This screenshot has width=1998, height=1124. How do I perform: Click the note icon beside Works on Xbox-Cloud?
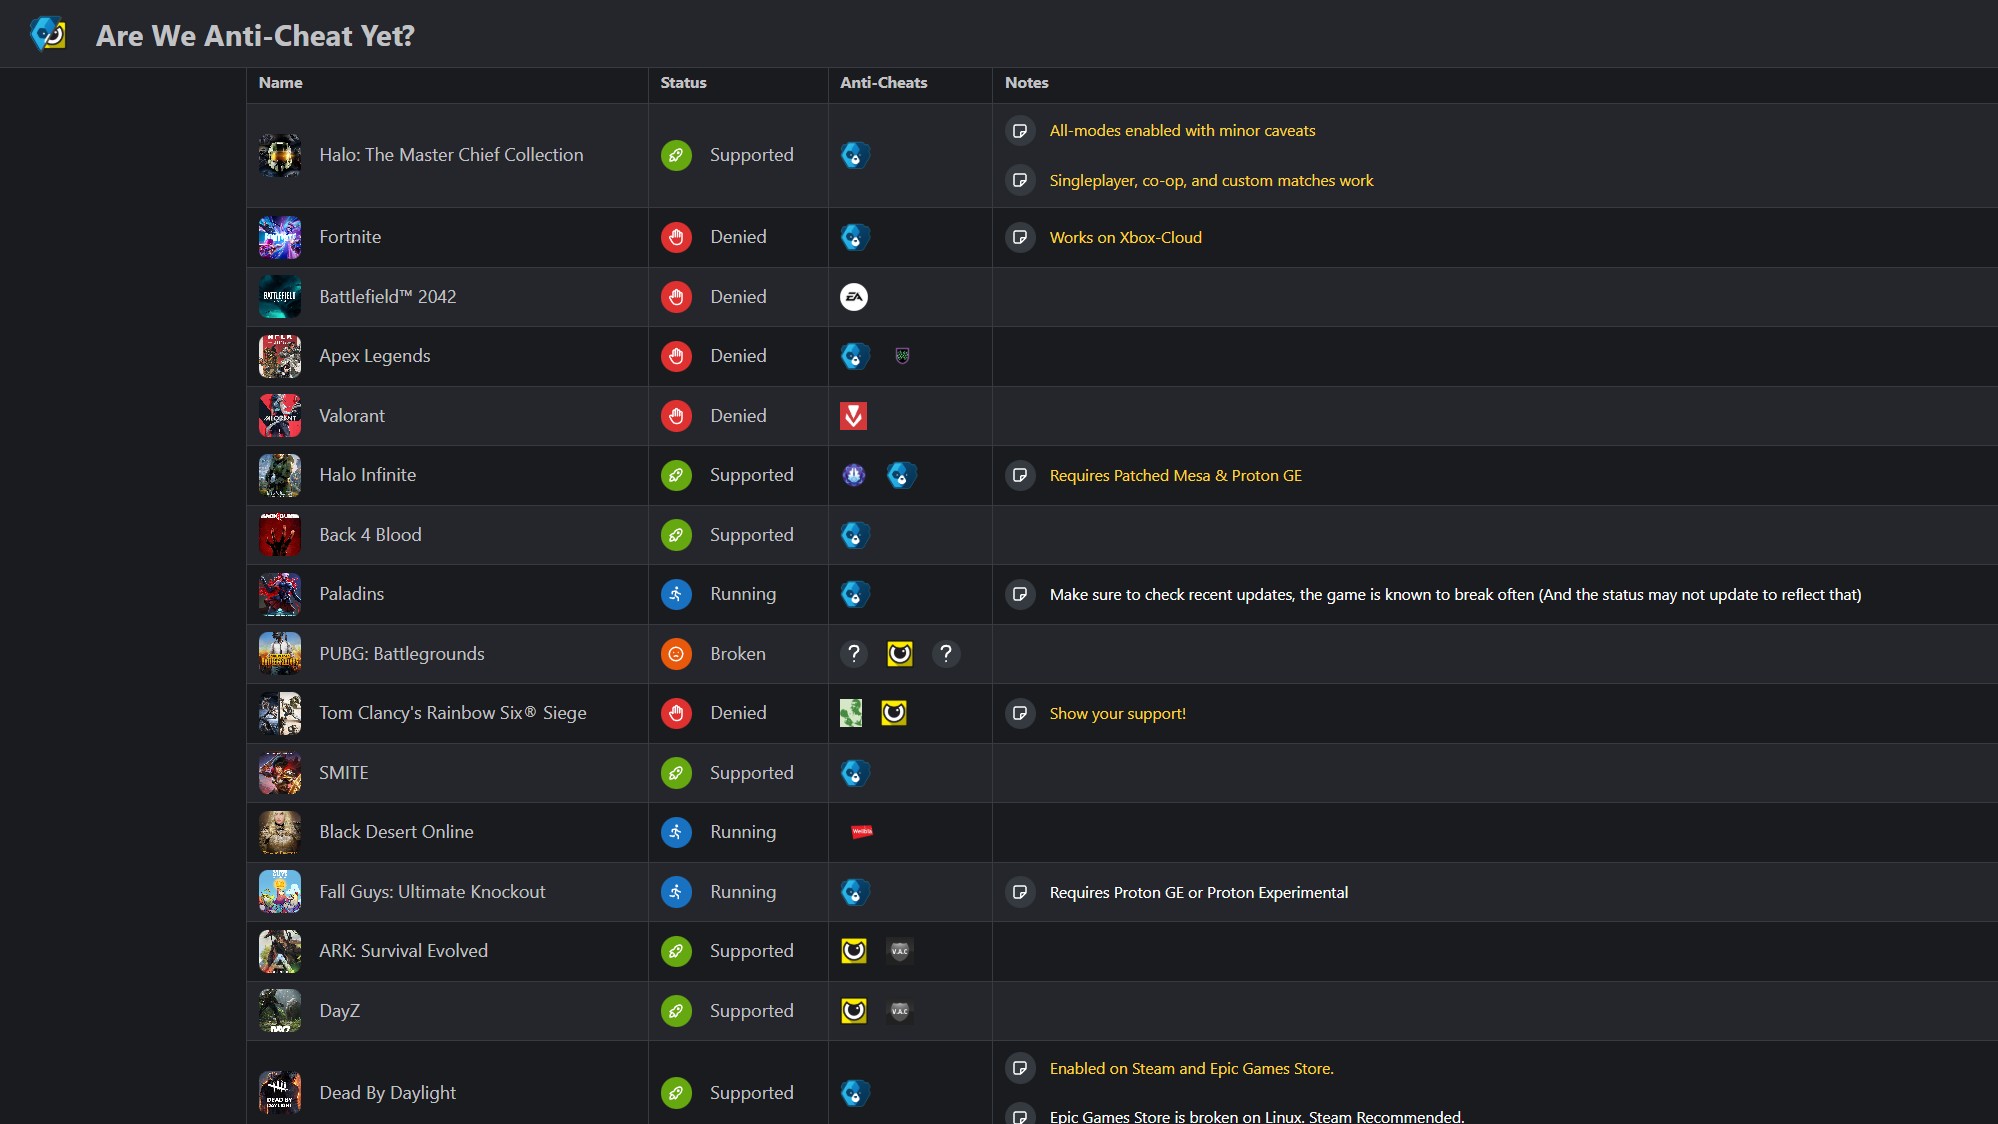(1020, 238)
